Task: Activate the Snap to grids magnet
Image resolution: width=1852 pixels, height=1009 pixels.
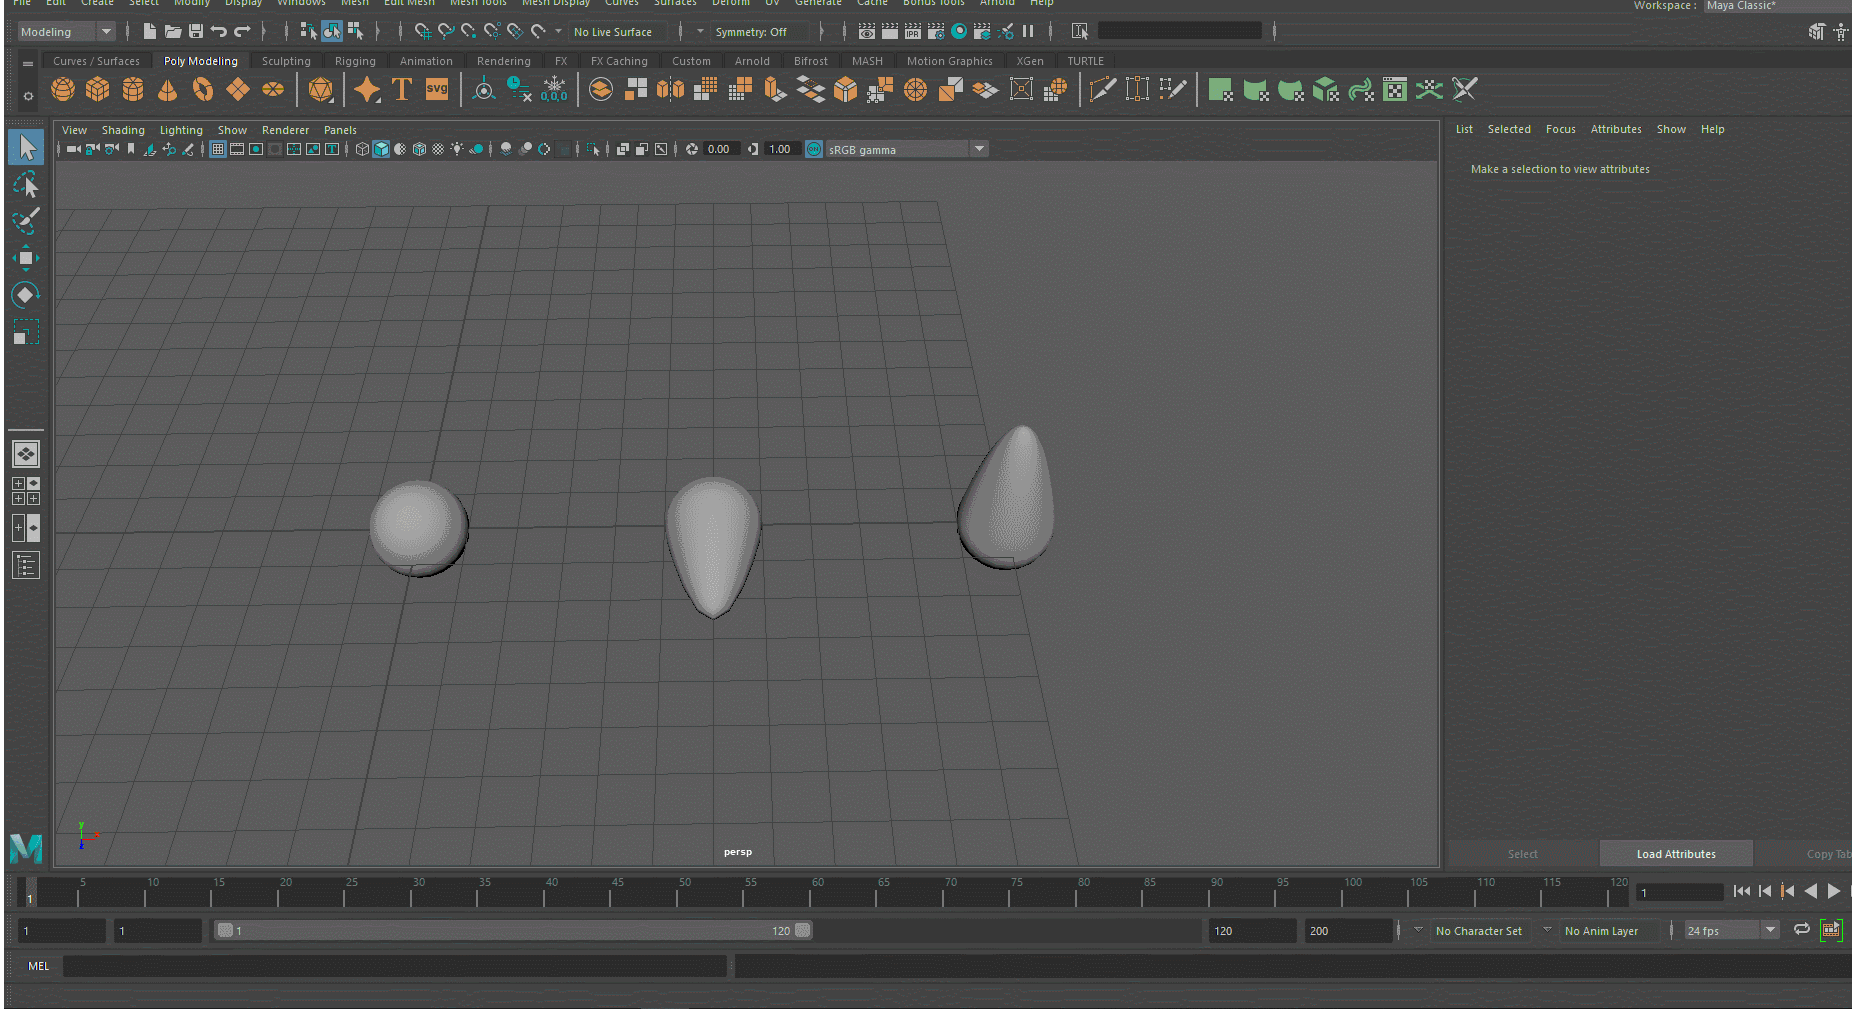Action: coord(422,31)
